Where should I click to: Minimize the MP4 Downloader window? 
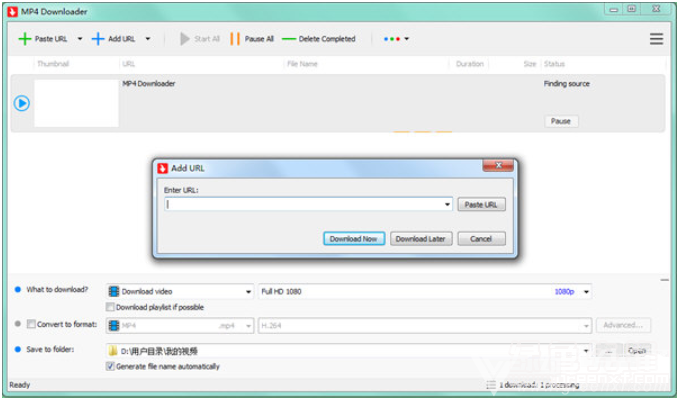point(614,9)
